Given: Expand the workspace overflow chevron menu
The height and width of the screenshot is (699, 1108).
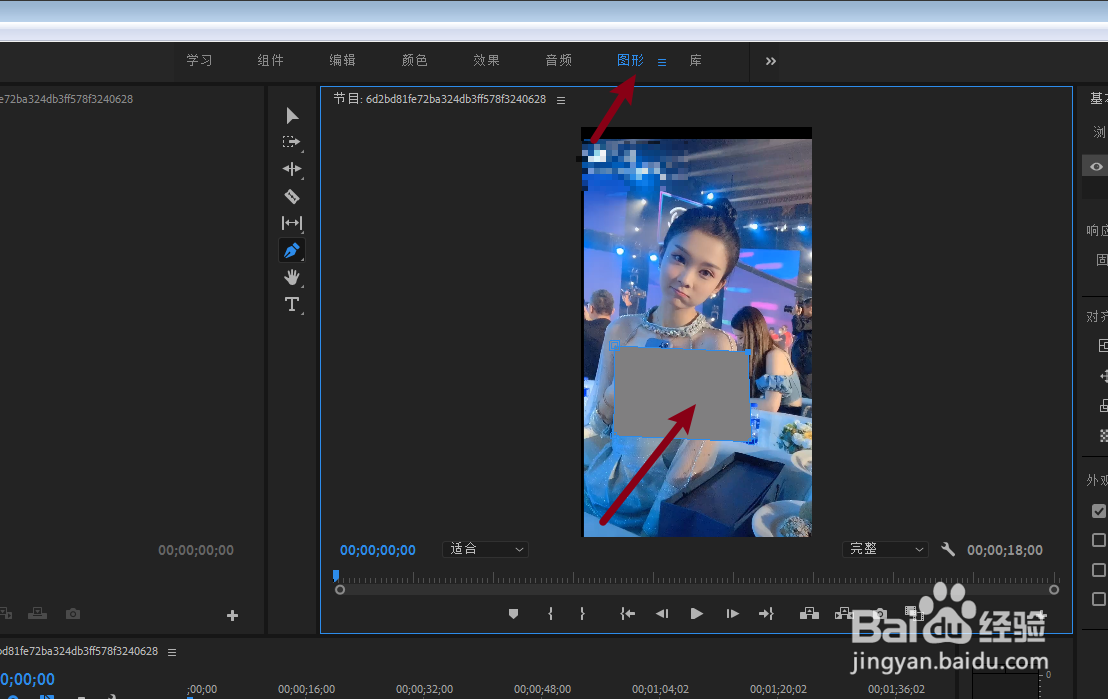Looking at the screenshot, I should coord(771,61).
